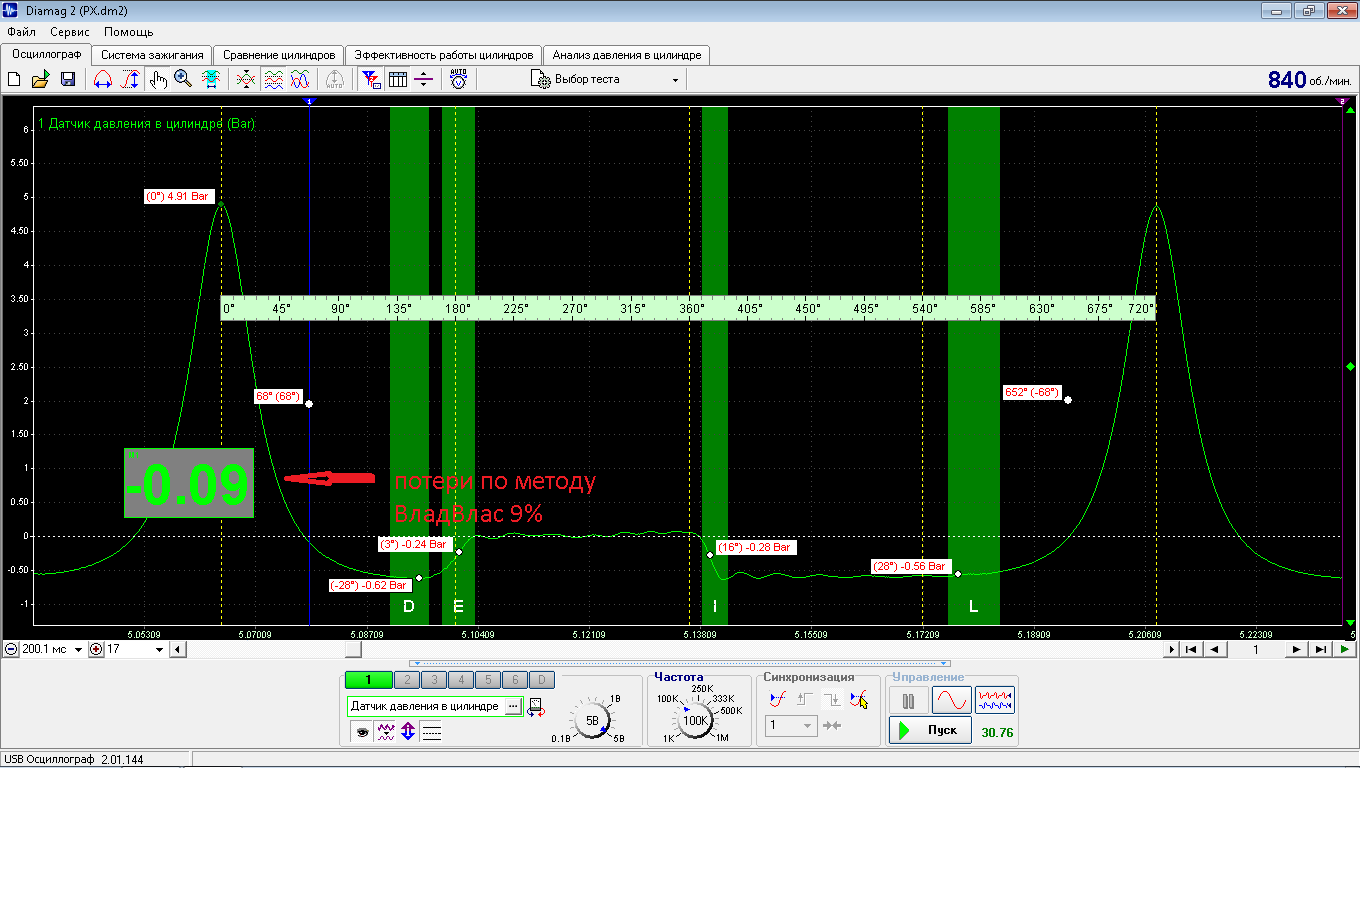Select the D digital channel button
The width and height of the screenshot is (1360, 900).
pyautogui.click(x=542, y=680)
